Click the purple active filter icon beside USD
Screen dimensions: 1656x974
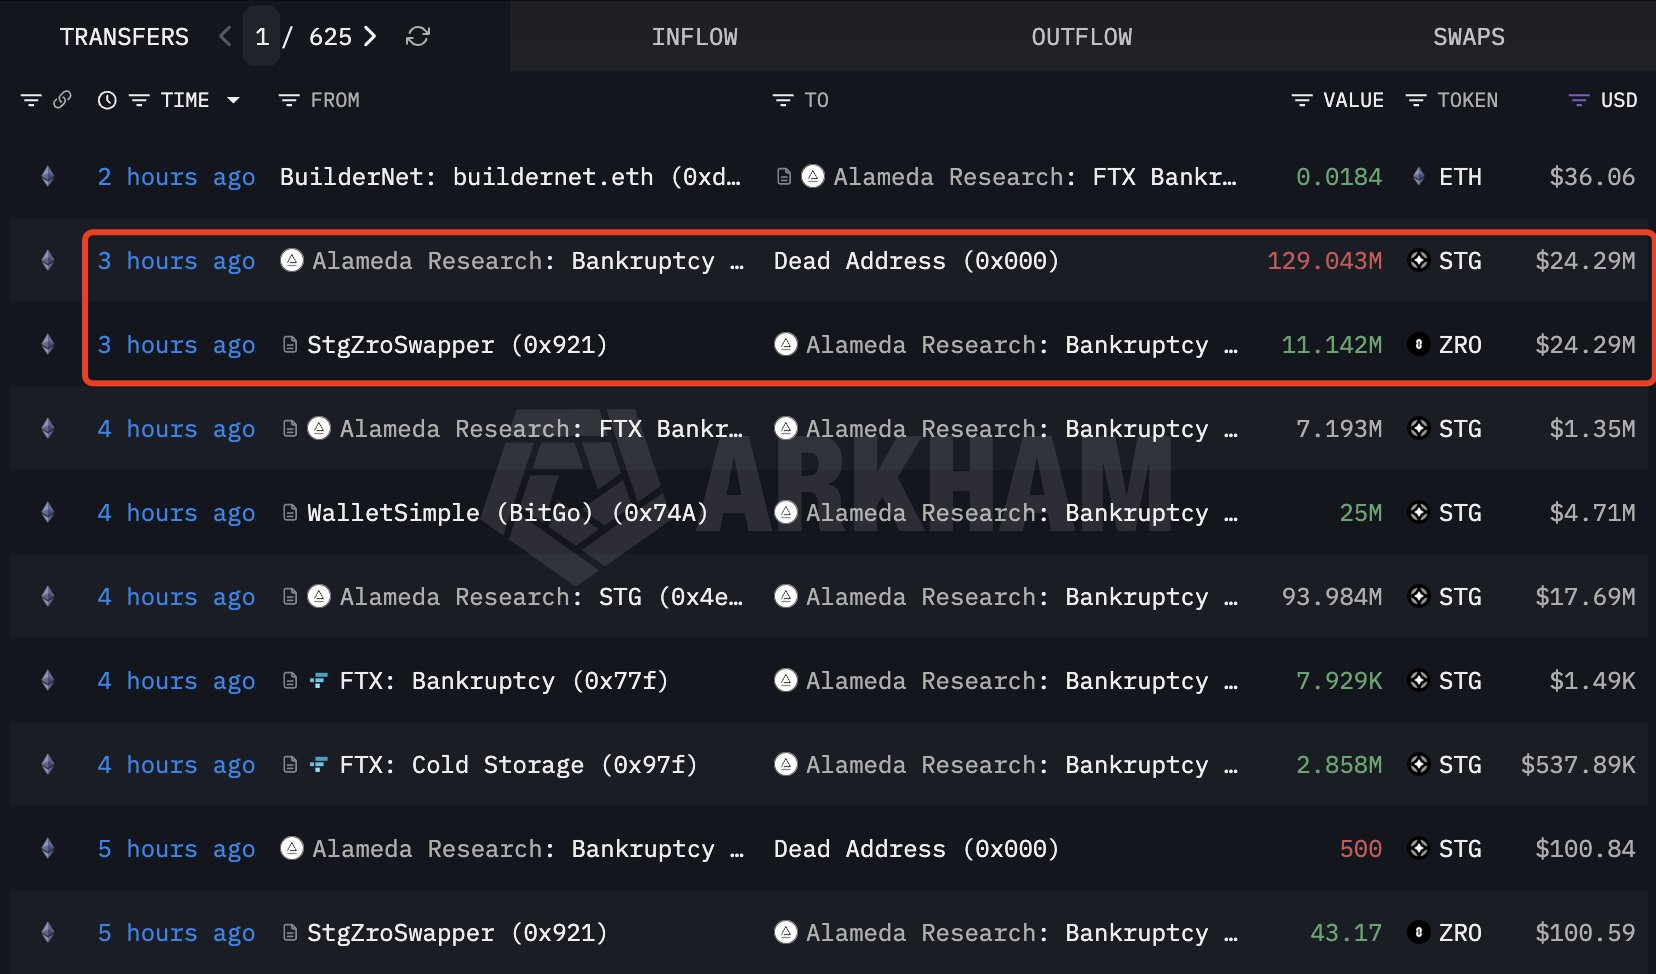point(1578,100)
